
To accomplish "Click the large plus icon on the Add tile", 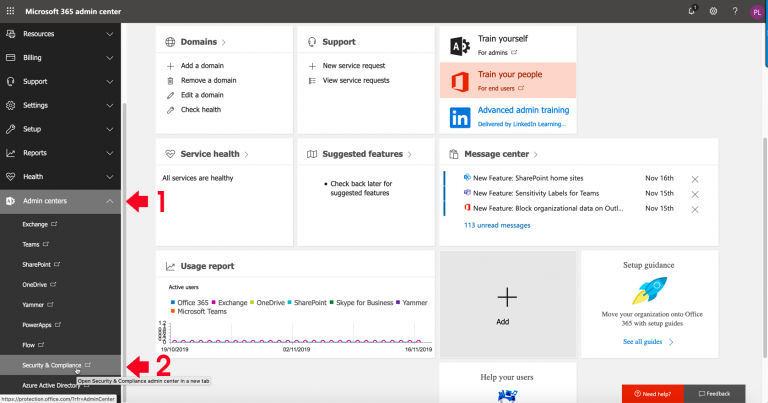I will pyautogui.click(x=507, y=297).
